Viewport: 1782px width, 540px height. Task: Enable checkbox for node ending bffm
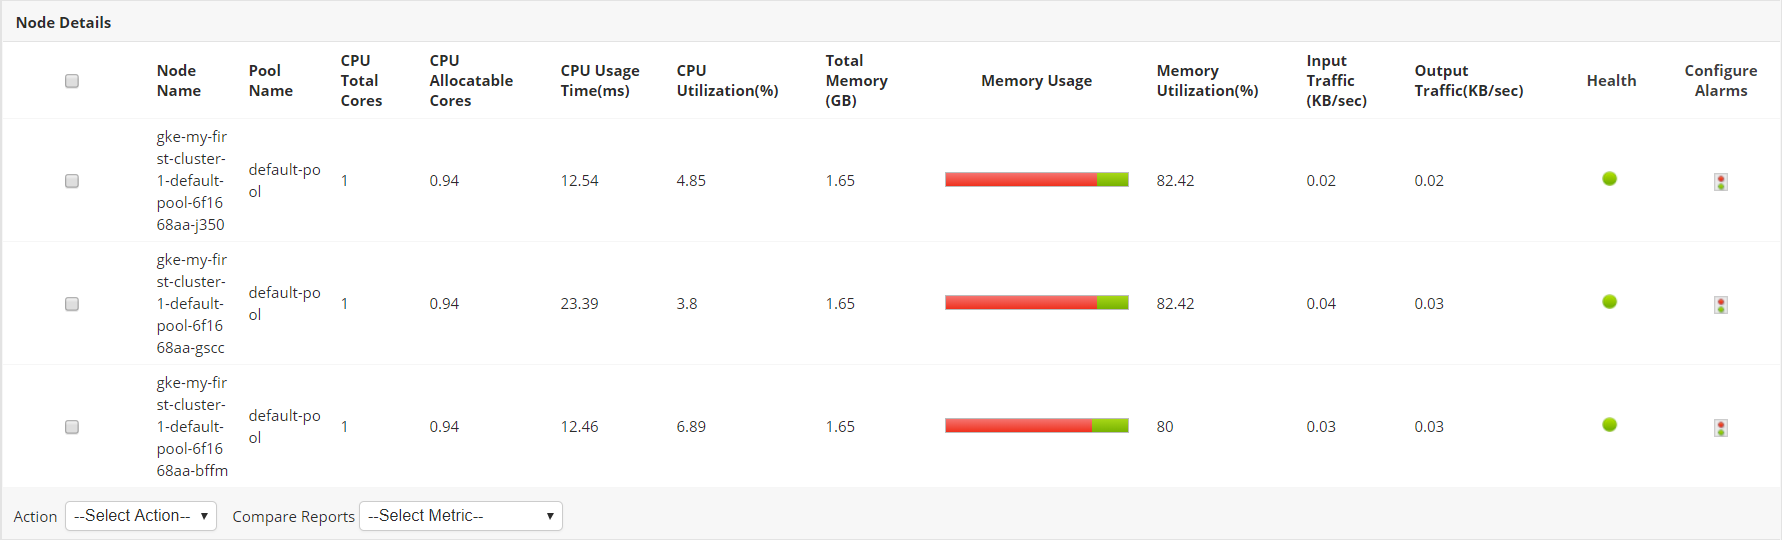coord(72,427)
